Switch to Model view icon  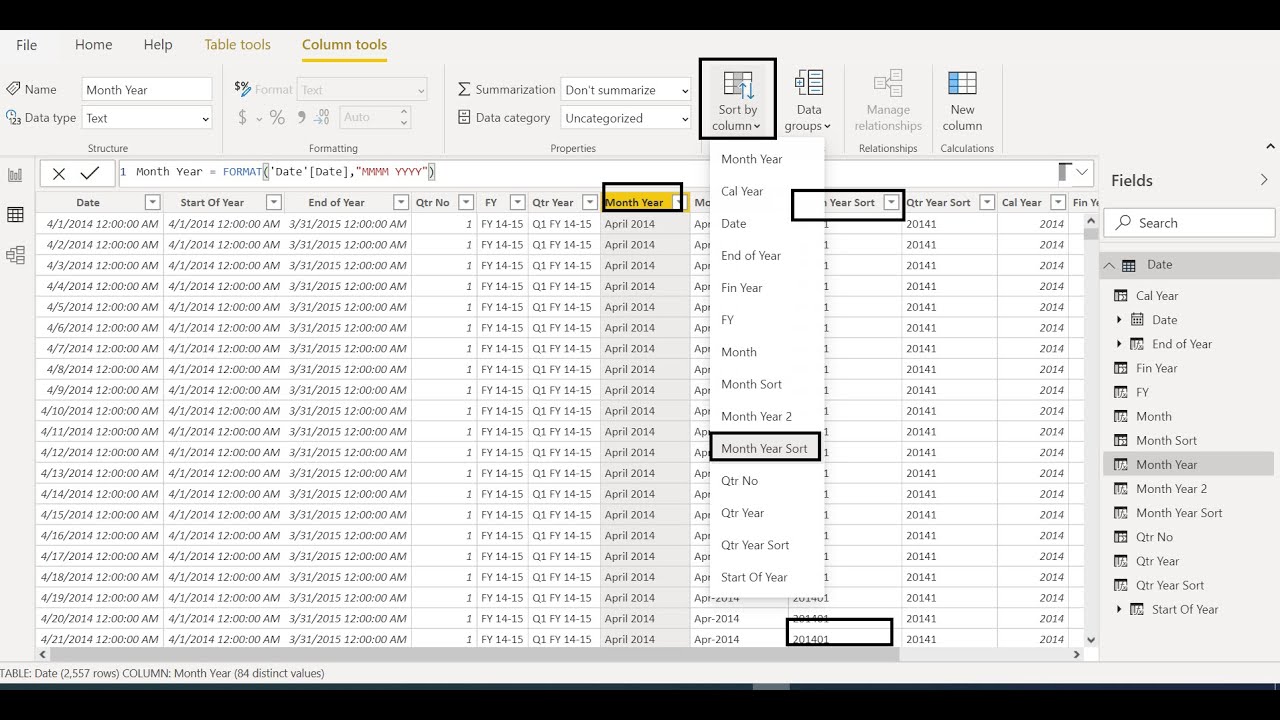(15, 256)
